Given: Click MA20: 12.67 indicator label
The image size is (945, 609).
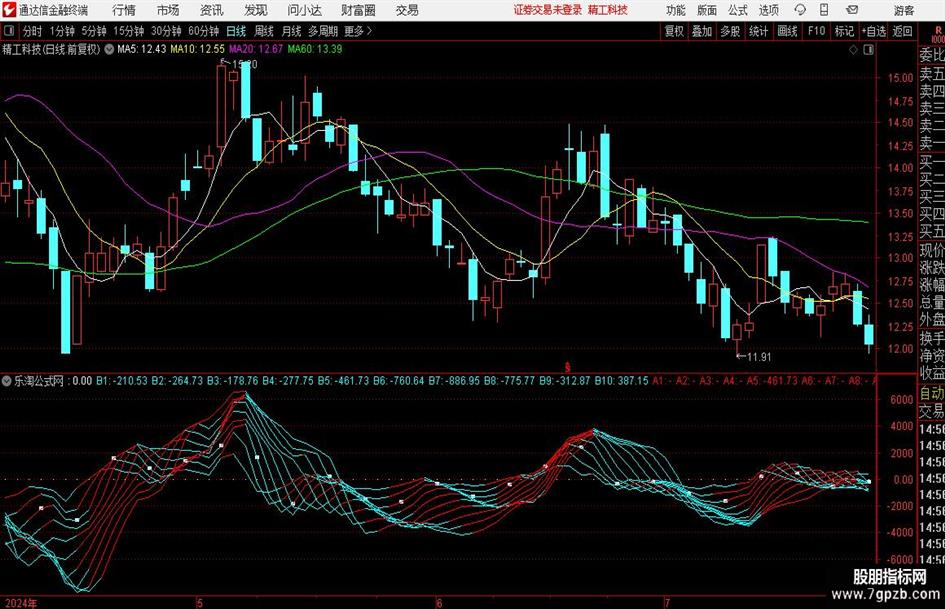Looking at the screenshot, I should [256, 49].
